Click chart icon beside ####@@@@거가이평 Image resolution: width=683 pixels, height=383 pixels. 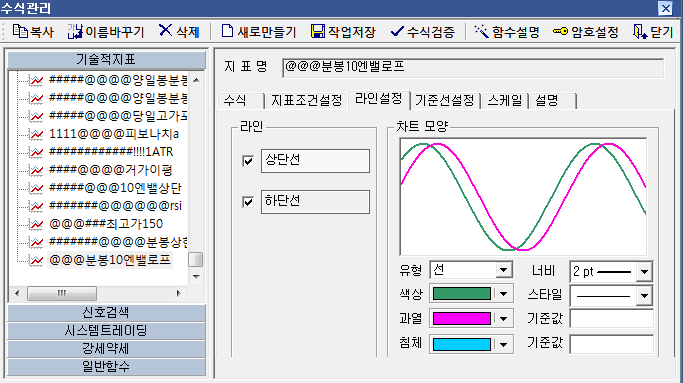[x=36, y=170]
